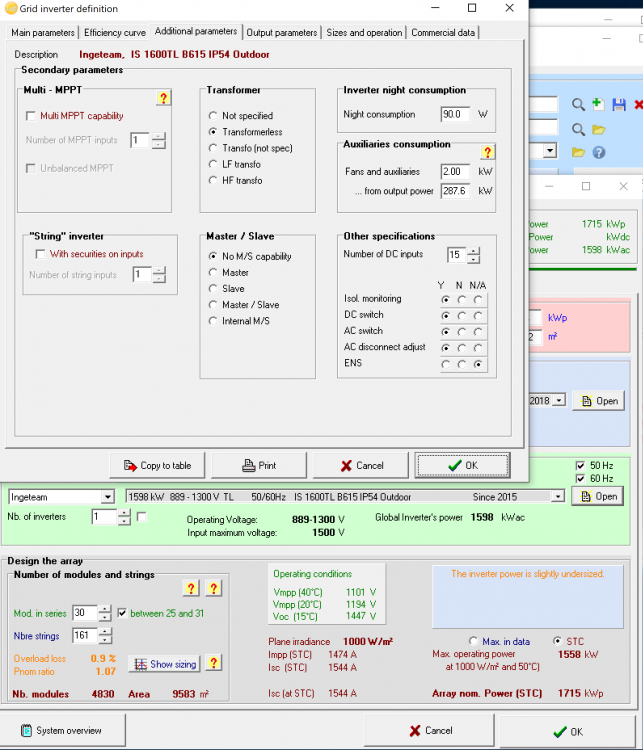Open Multi-MPPT help question mark

coord(164,98)
